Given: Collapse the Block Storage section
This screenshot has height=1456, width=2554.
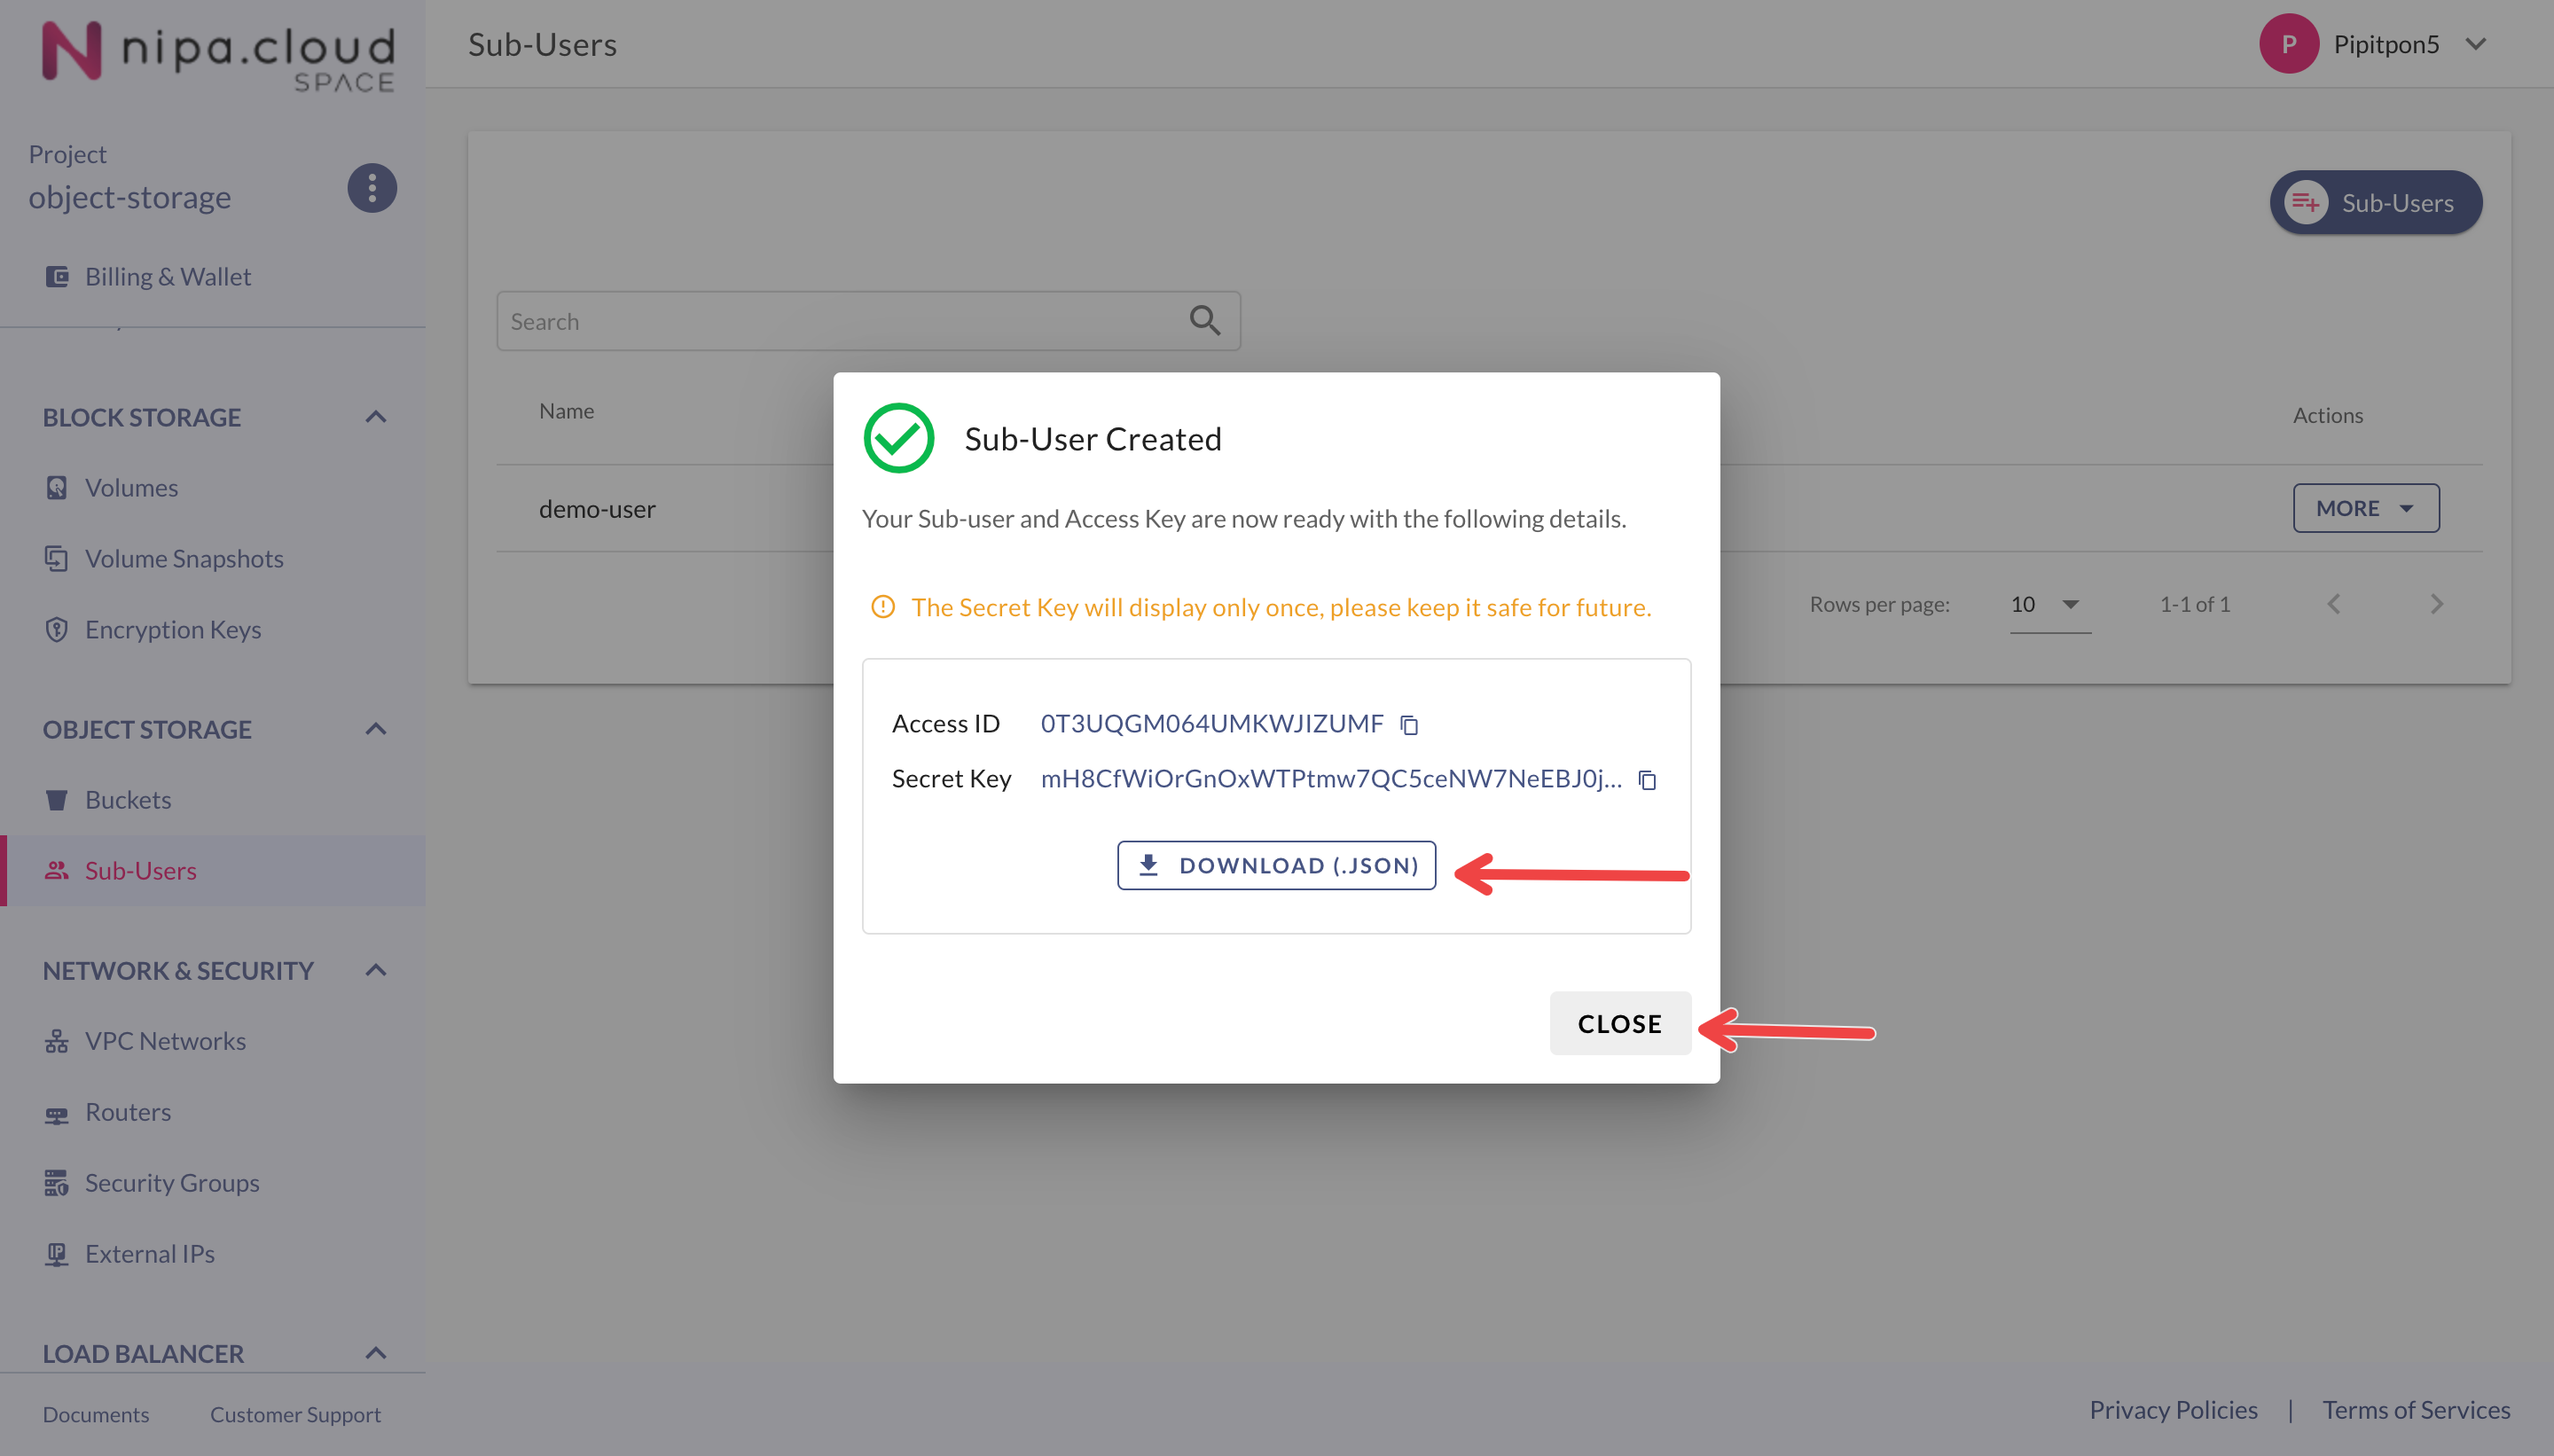Looking at the screenshot, I should [x=375, y=417].
